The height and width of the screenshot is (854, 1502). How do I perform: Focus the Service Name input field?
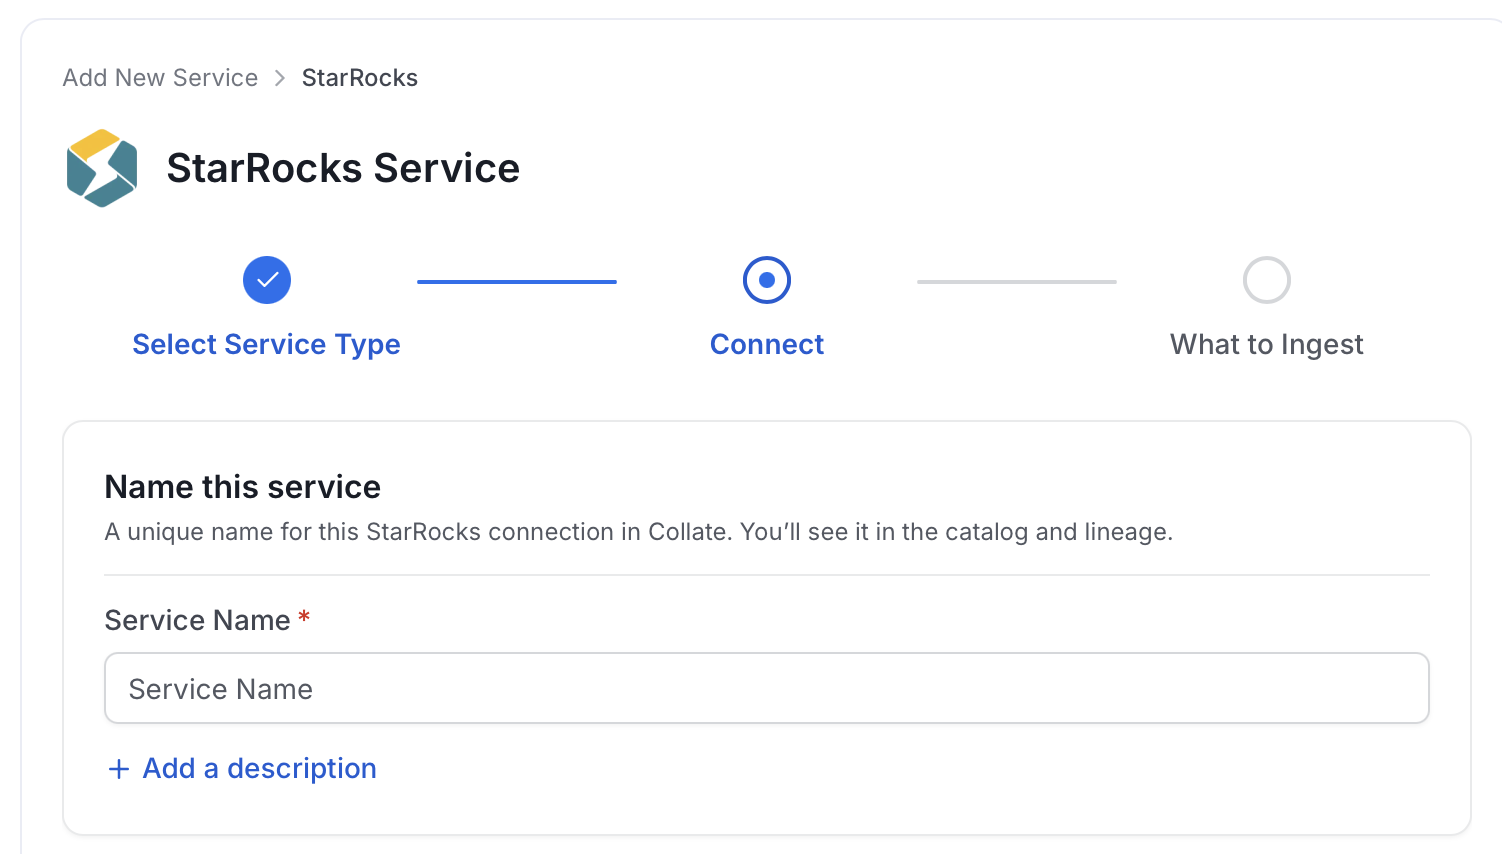pos(767,688)
